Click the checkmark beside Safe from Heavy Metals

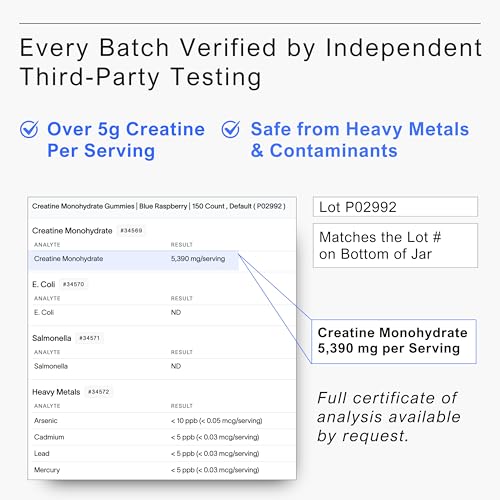coord(231,129)
